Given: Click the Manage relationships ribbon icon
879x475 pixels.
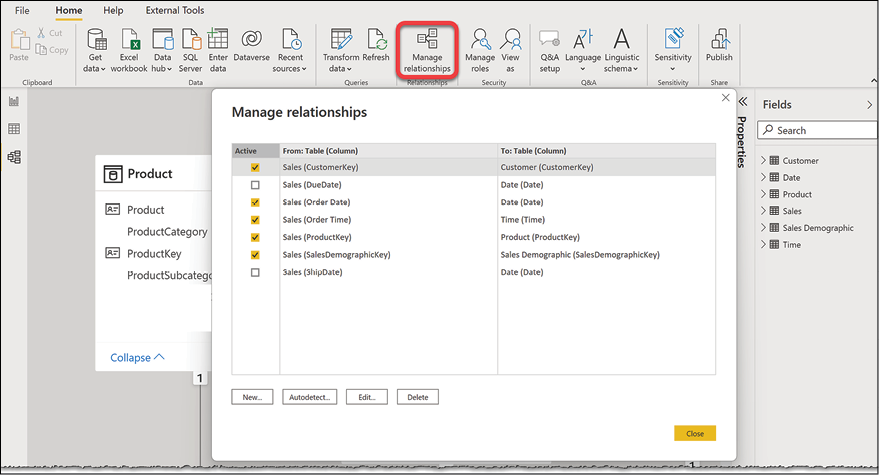Looking at the screenshot, I should pos(427,39).
